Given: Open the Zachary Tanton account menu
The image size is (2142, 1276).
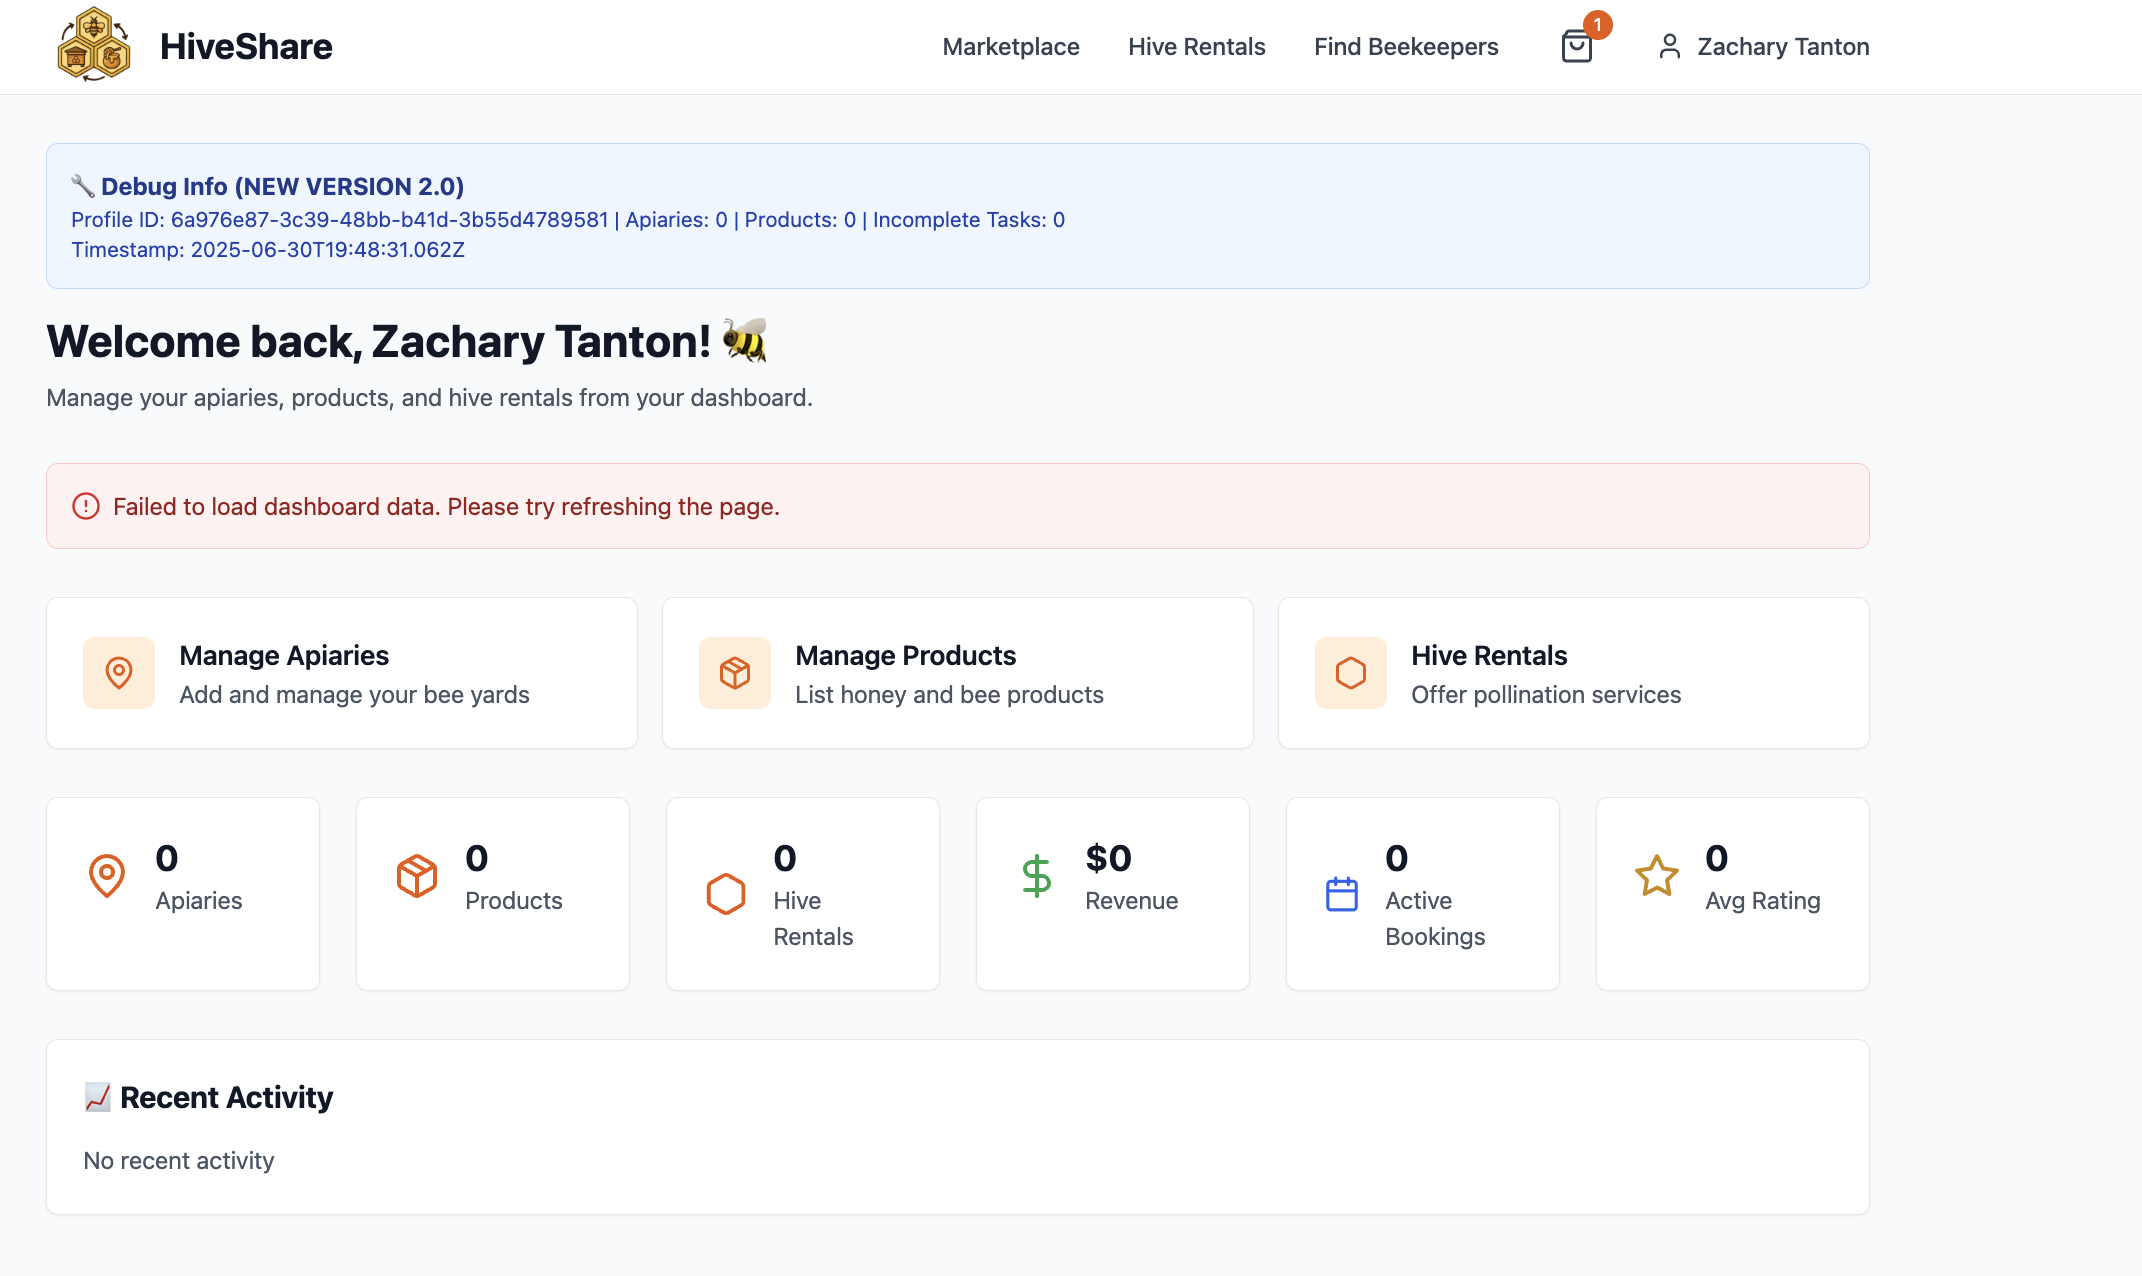Looking at the screenshot, I should [1782, 47].
